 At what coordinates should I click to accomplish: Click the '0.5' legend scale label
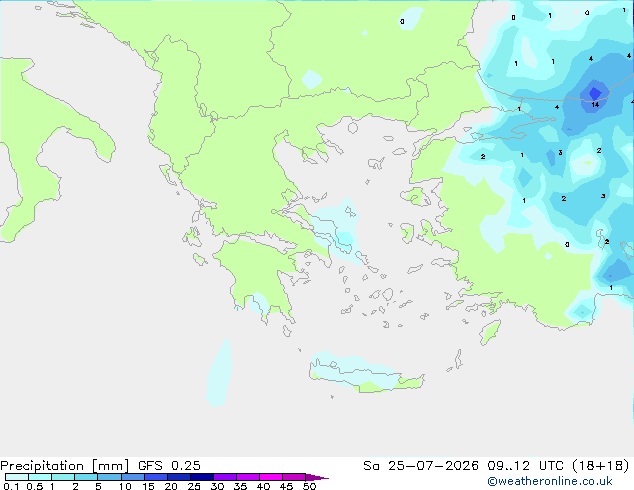[x=34, y=486]
